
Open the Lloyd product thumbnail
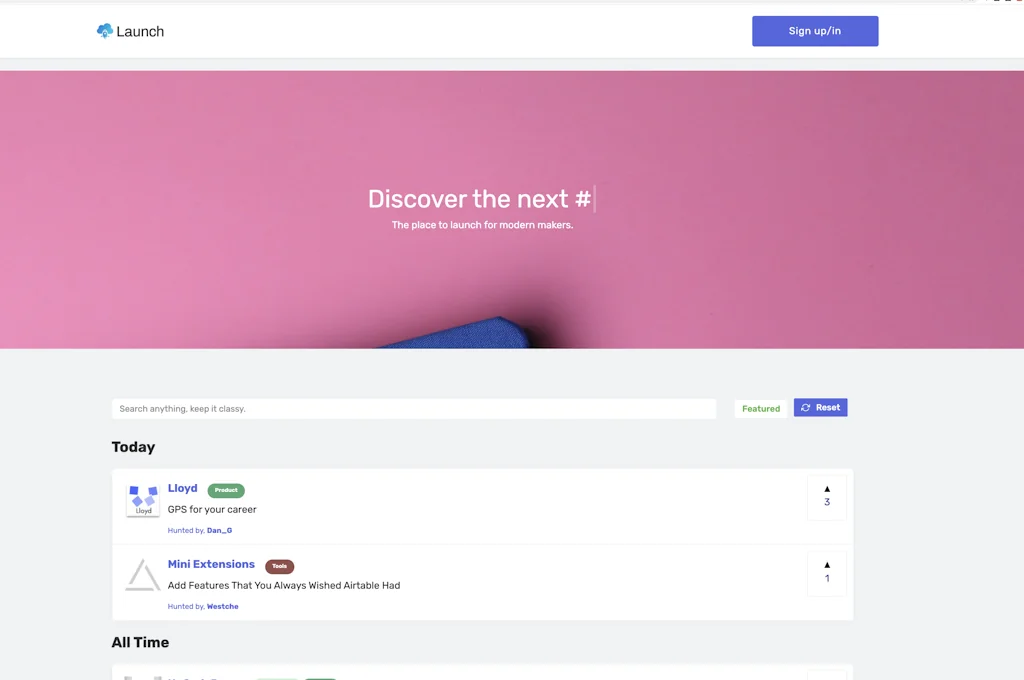[x=143, y=500]
